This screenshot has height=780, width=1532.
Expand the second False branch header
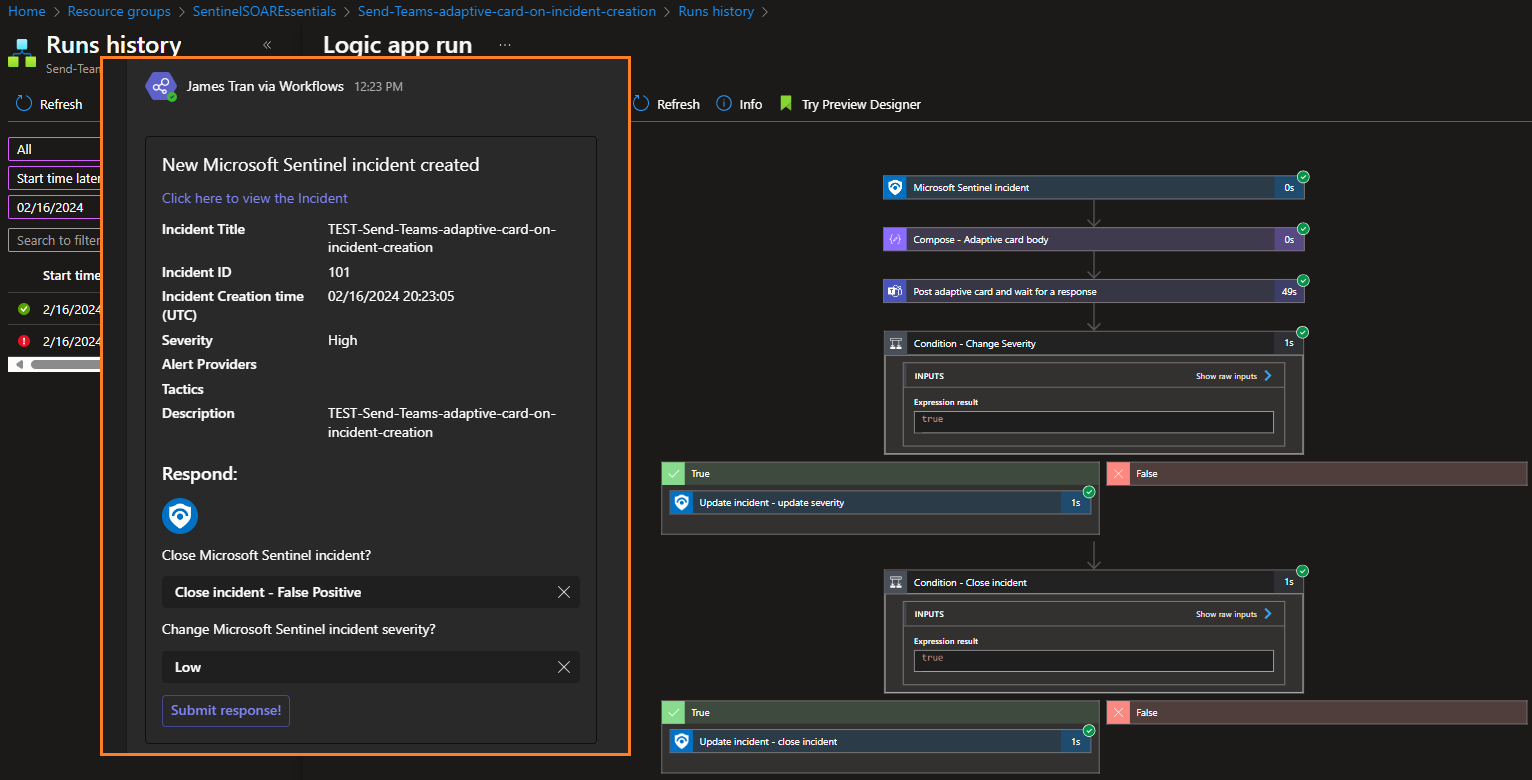tap(1317, 712)
